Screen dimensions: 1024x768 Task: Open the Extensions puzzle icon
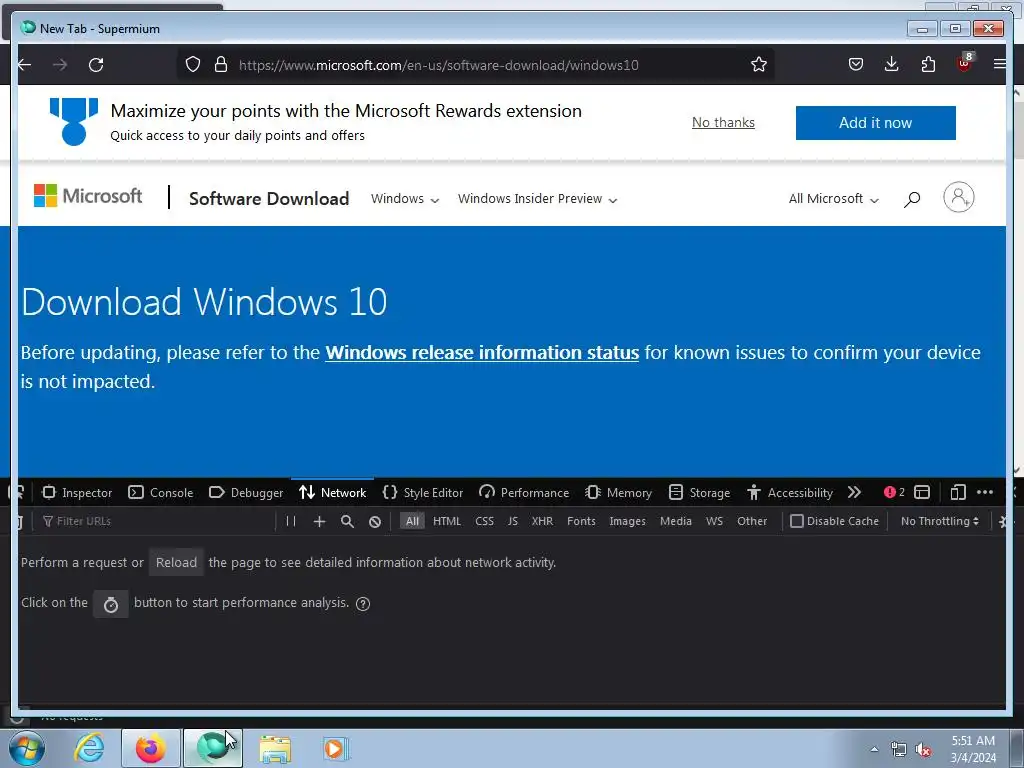click(928, 64)
